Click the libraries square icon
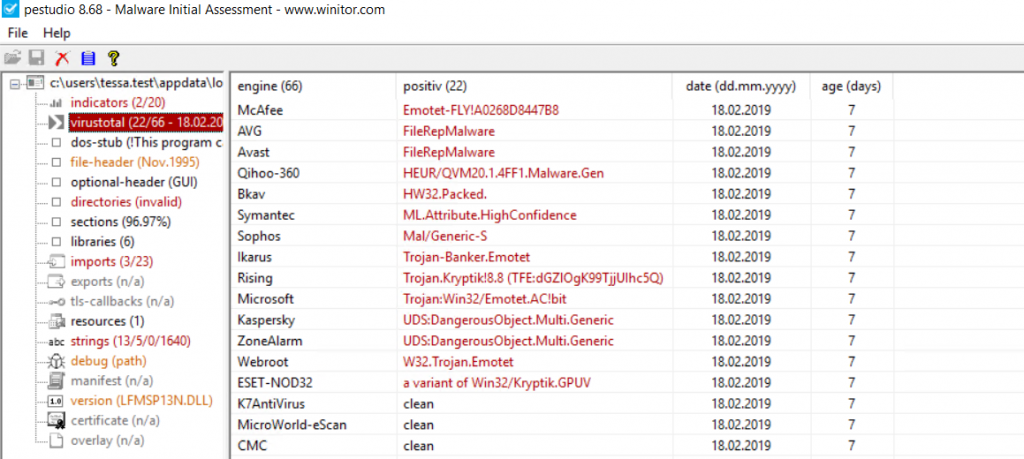1024x459 pixels. tap(56, 242)
